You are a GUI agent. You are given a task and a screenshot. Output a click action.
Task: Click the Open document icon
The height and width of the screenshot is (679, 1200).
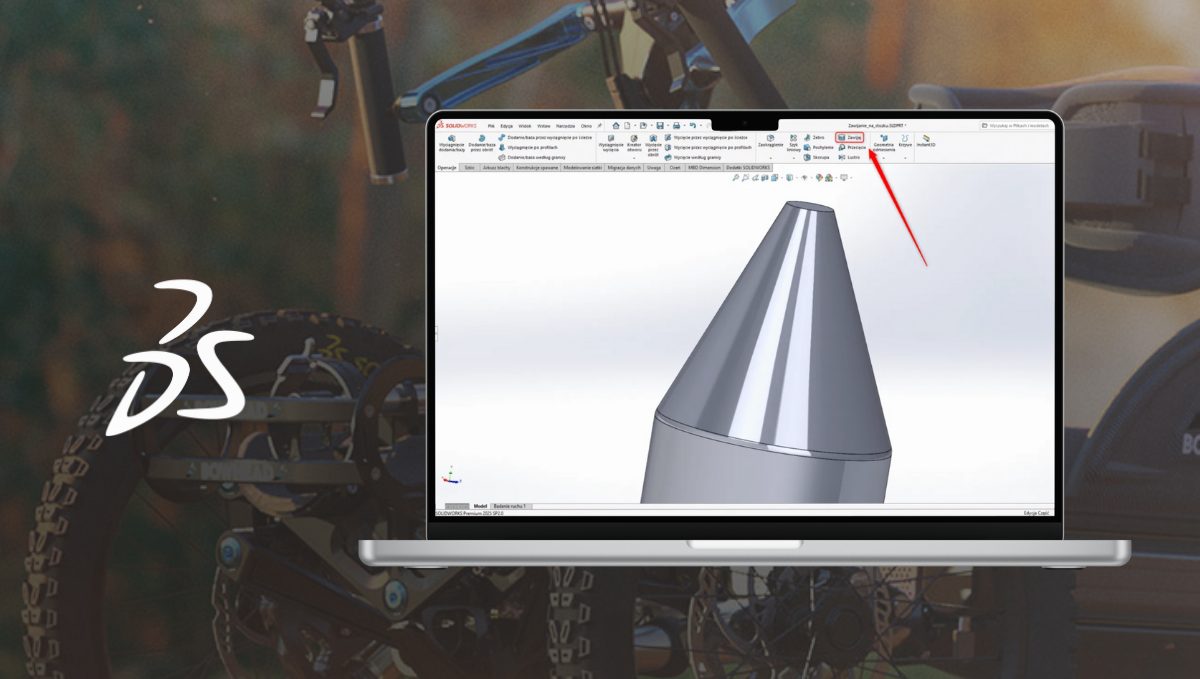(643, 126)
